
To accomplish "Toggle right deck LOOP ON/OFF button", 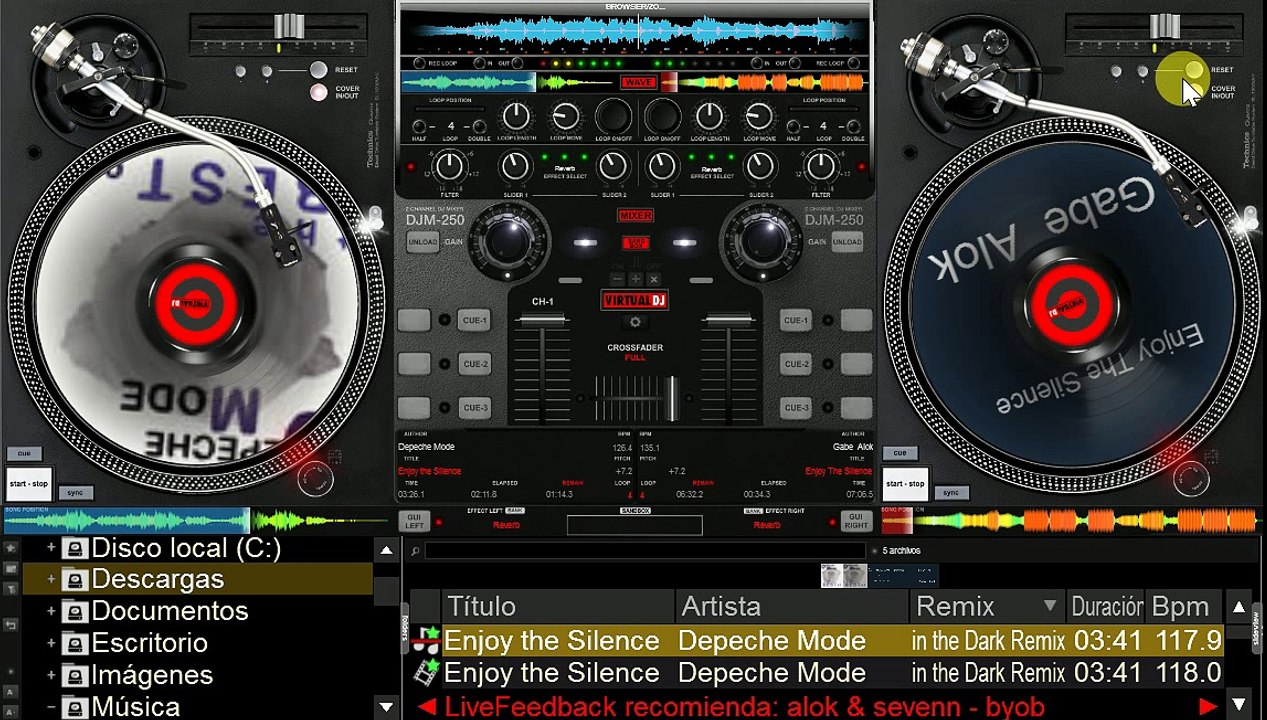I will (662, 117).
